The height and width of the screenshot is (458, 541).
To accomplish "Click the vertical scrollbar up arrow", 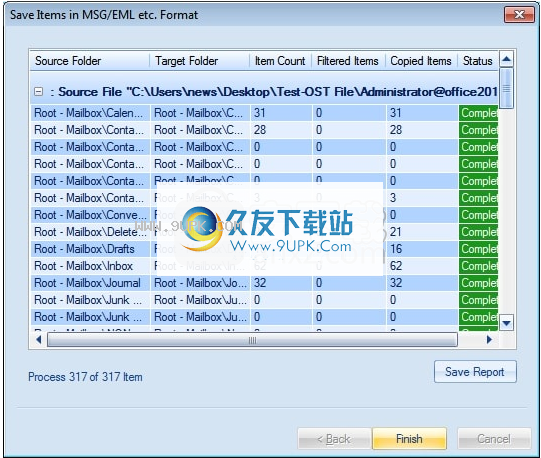I will click(x=506, y=59).
